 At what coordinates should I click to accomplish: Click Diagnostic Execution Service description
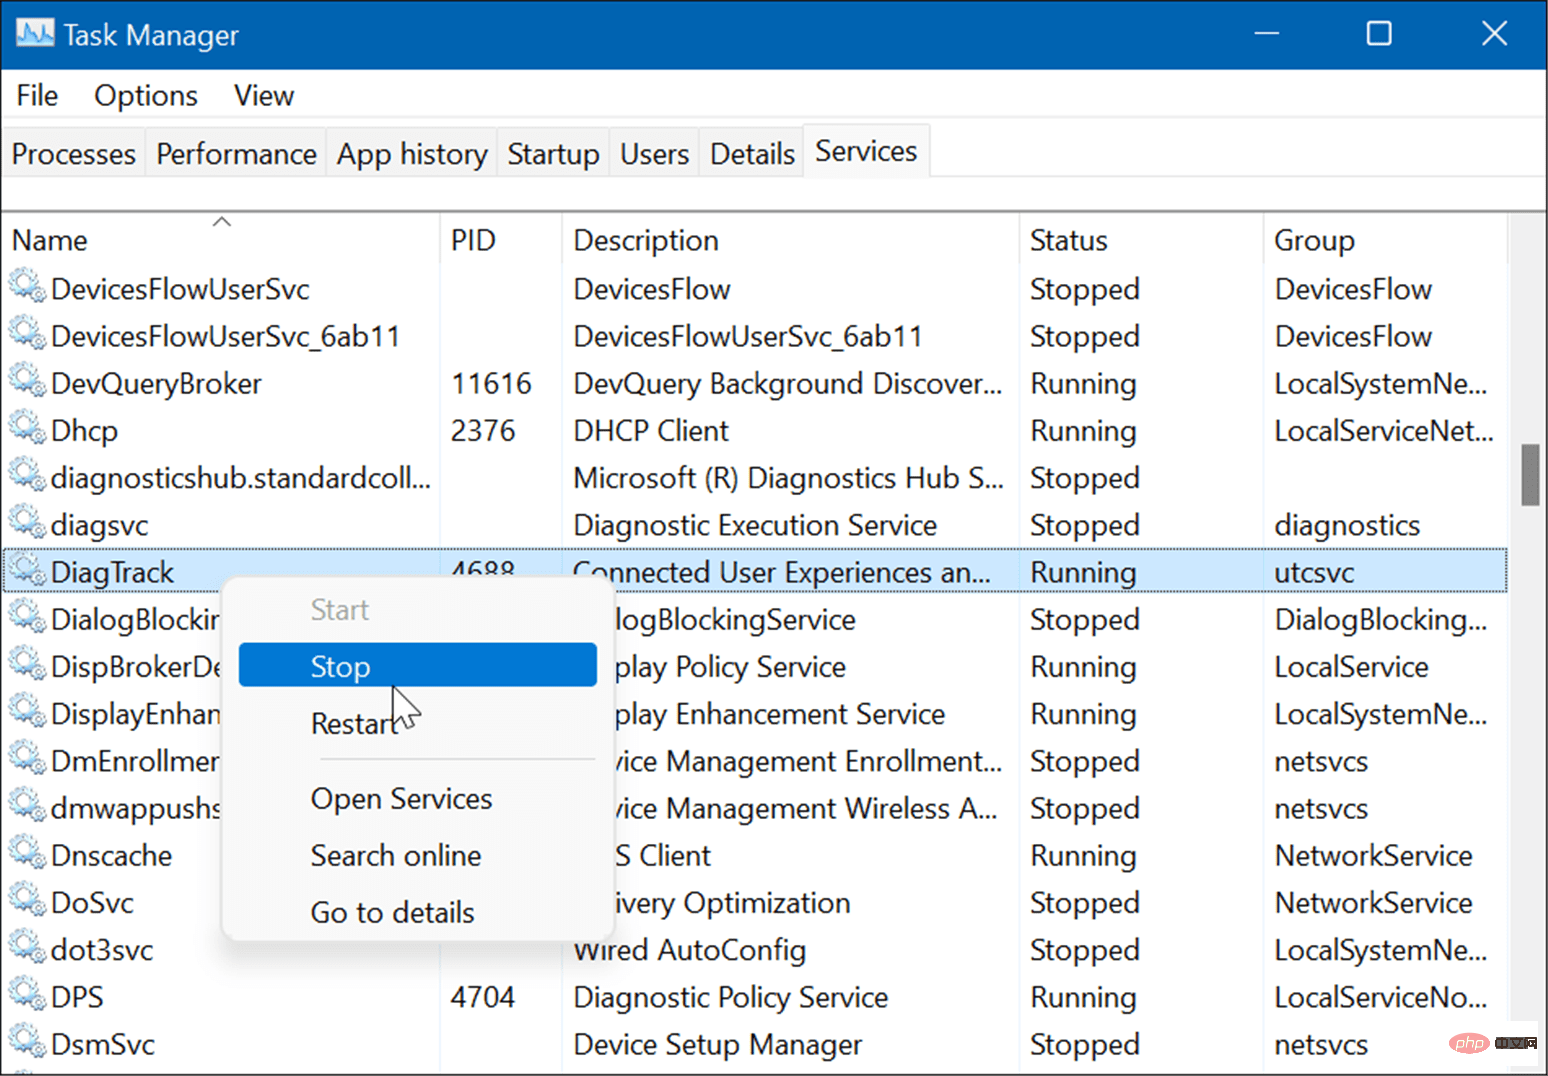point(755,525)
